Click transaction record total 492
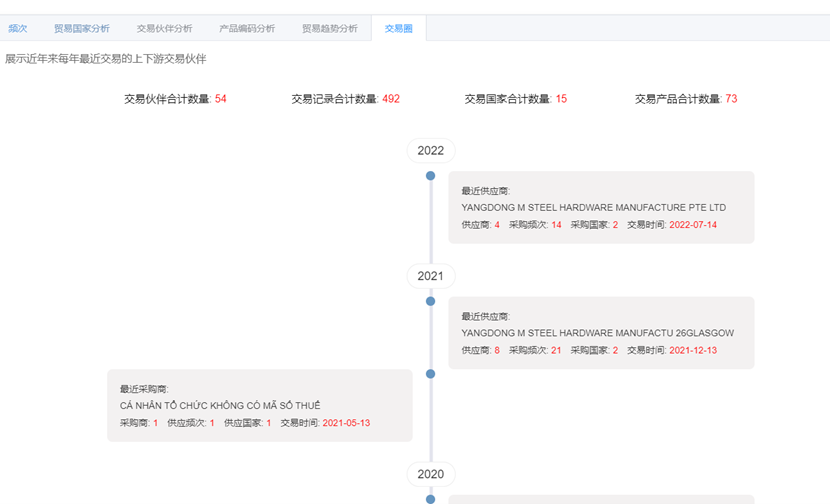The image size is (830, 504). (x=391, y=99)
